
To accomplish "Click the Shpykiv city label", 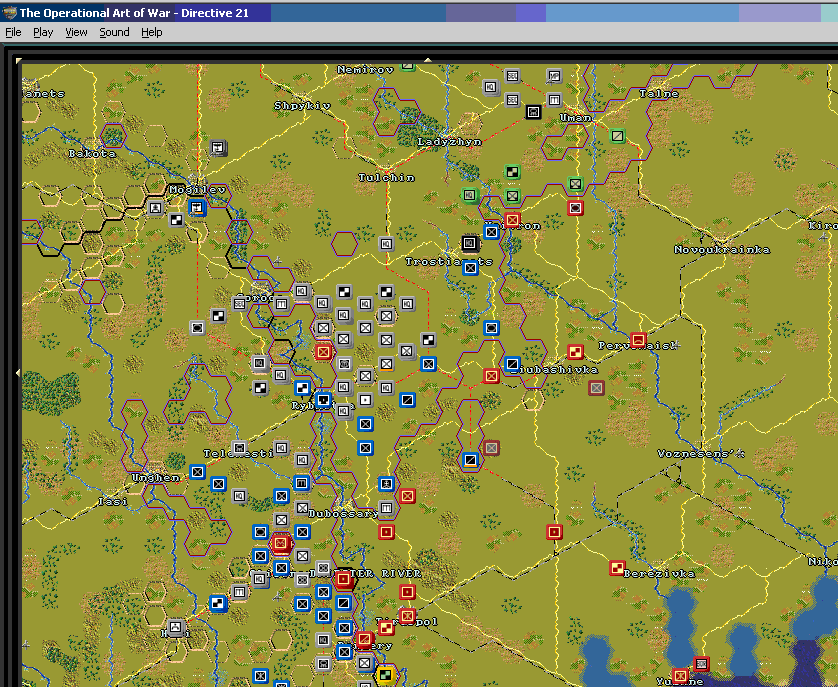I will [x=302, y=106].
